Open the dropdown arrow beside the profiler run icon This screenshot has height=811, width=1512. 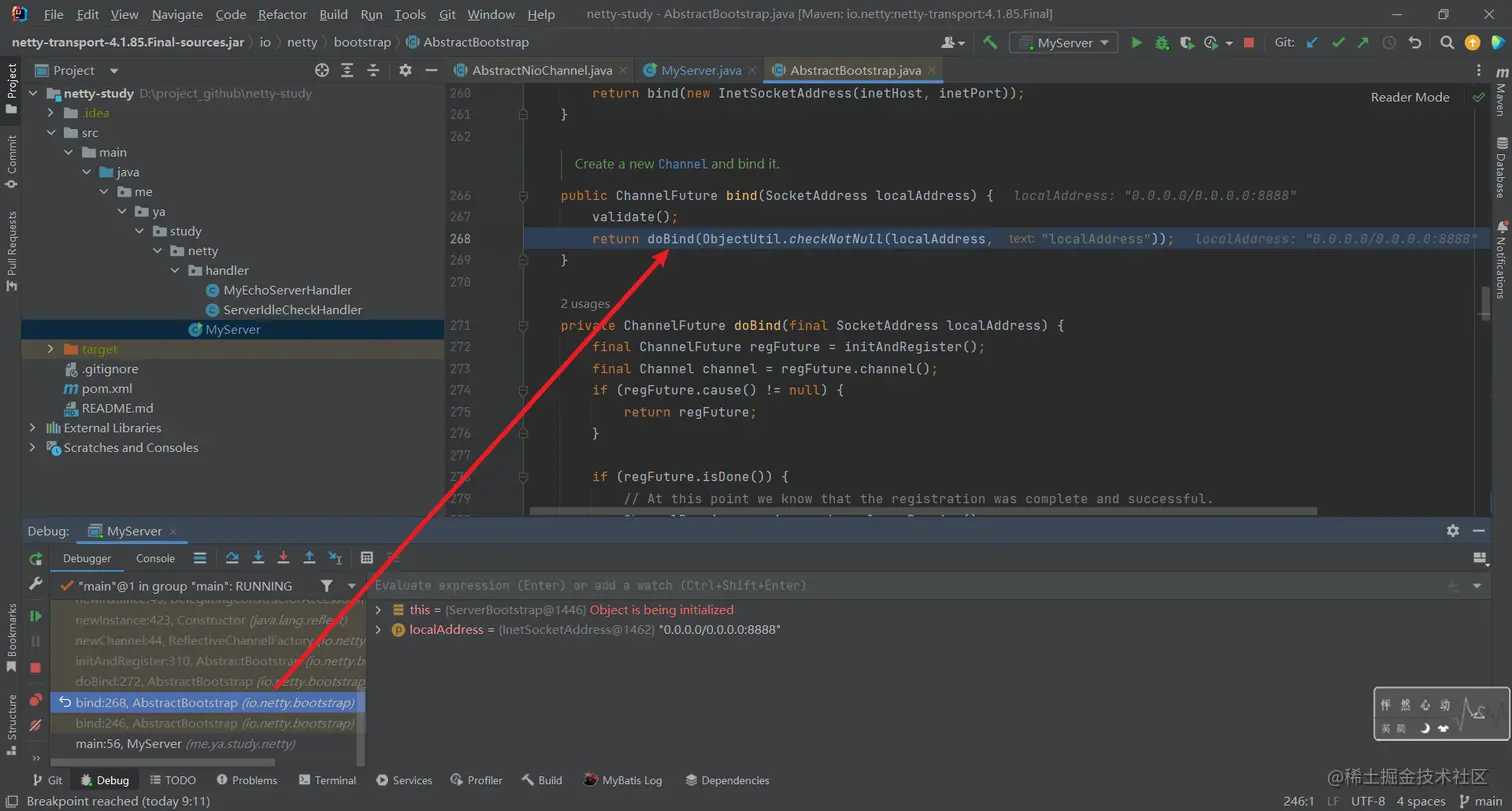(1229, 43)
